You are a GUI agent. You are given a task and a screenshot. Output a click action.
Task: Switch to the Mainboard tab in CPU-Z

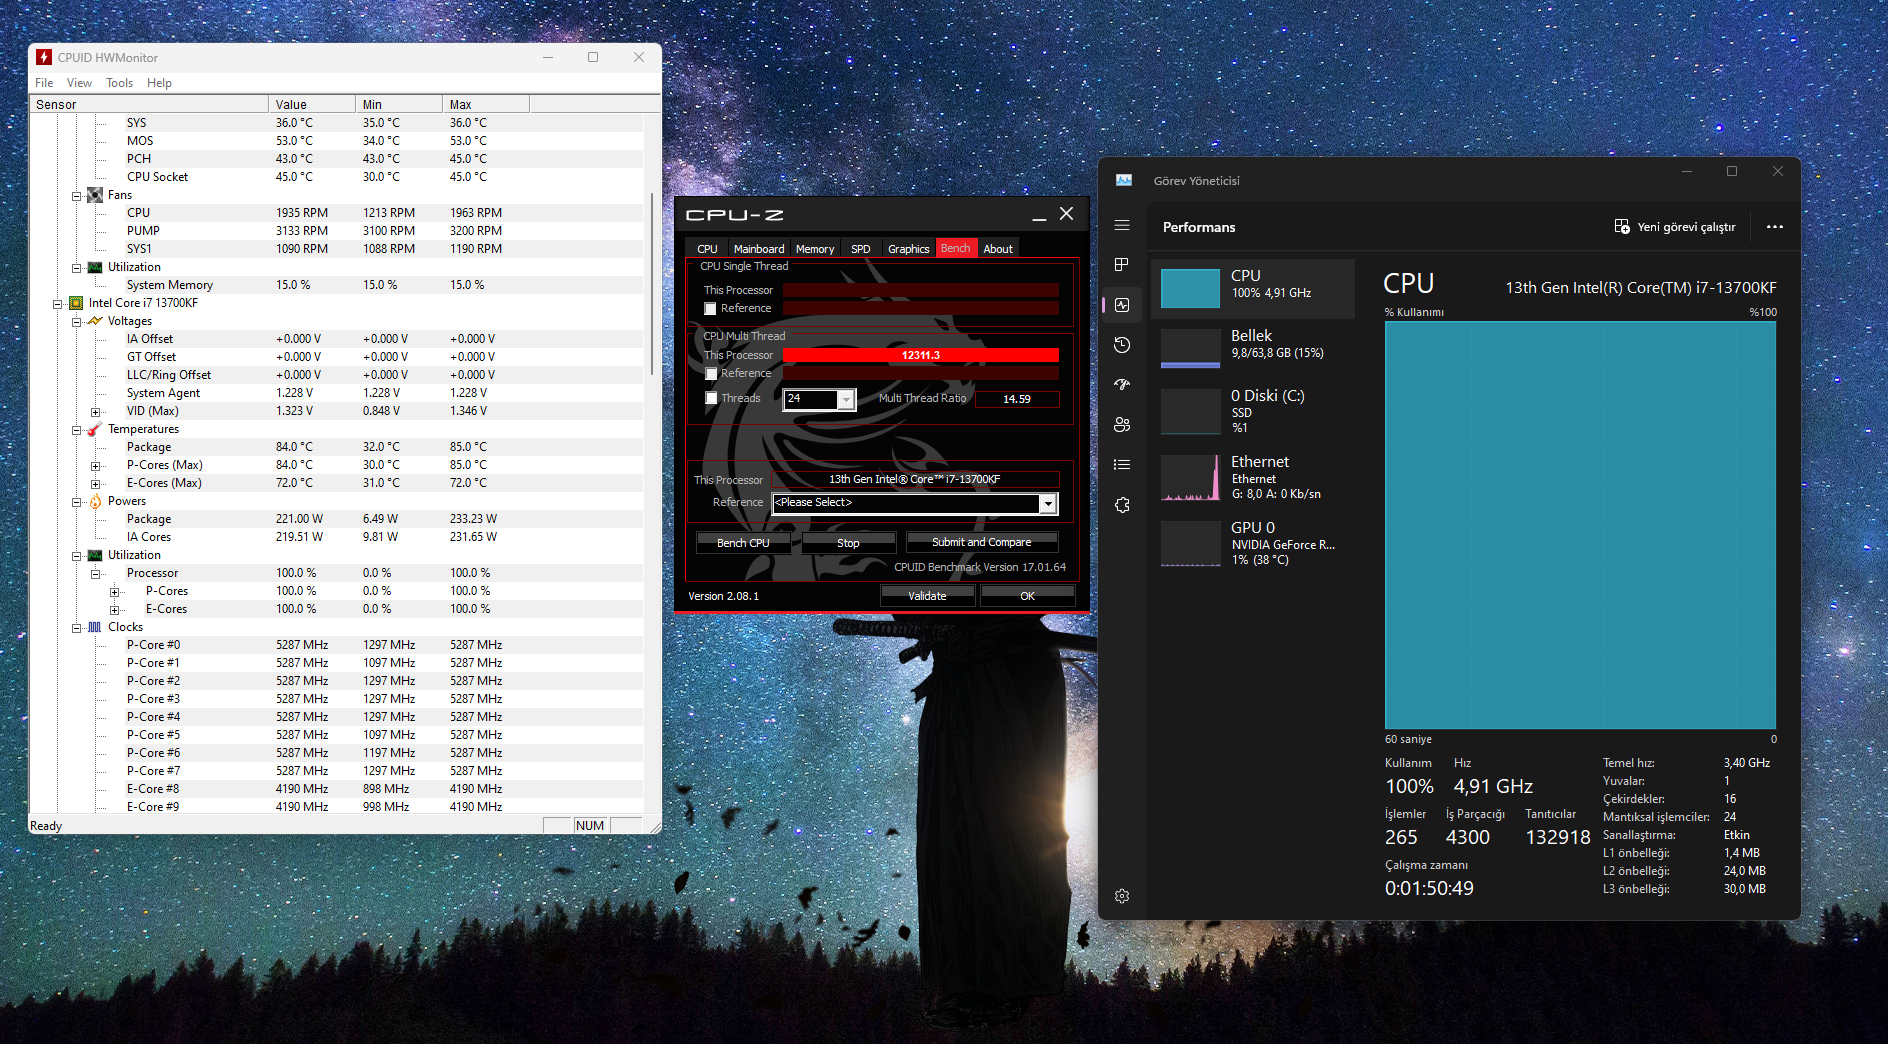[759, 249]
